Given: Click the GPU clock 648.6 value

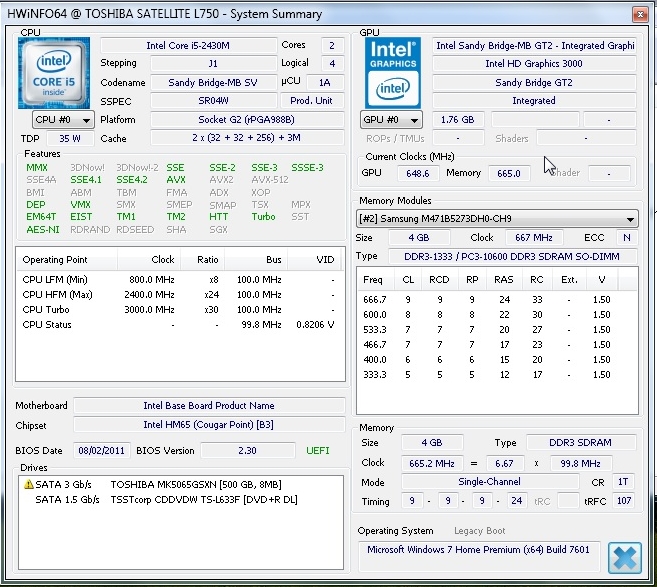Looking at the screenshot, I should (x=418, y=173).
